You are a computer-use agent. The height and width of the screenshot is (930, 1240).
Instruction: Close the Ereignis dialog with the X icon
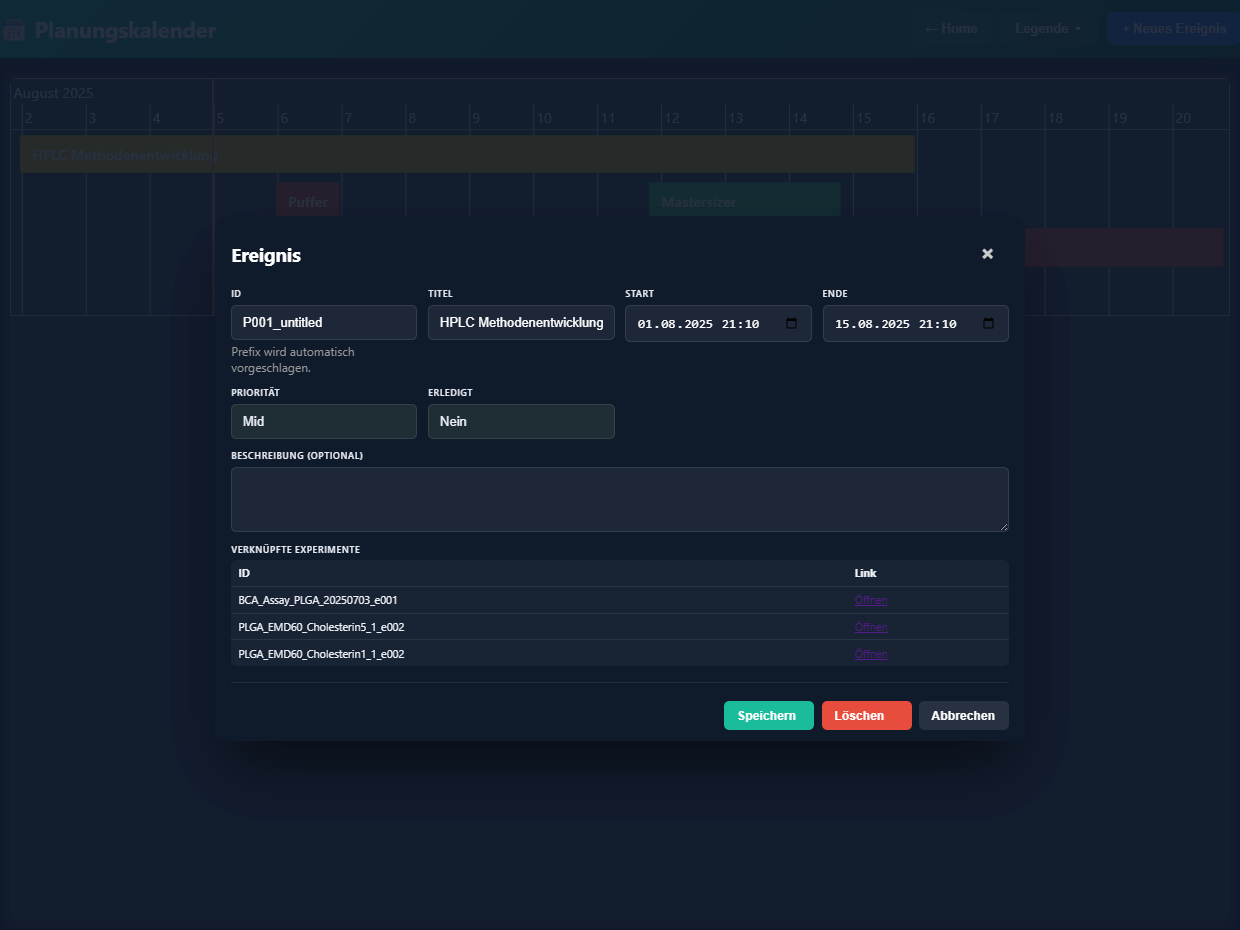[987, 254]
